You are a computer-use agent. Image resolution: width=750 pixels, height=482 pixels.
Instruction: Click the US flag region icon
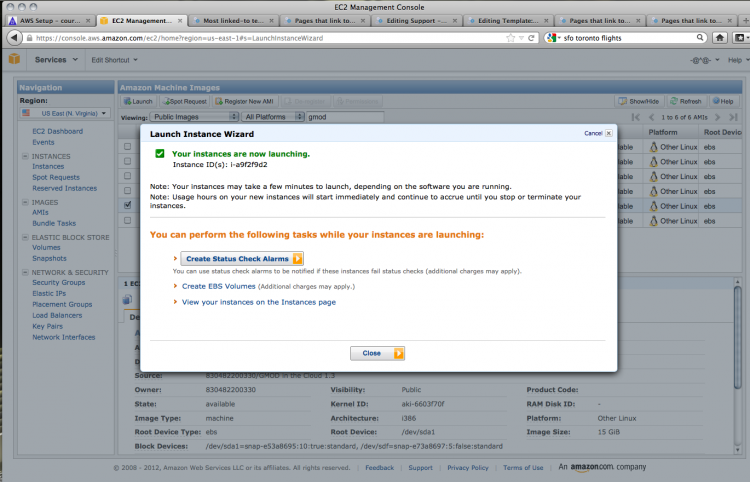tap(26, 113)
